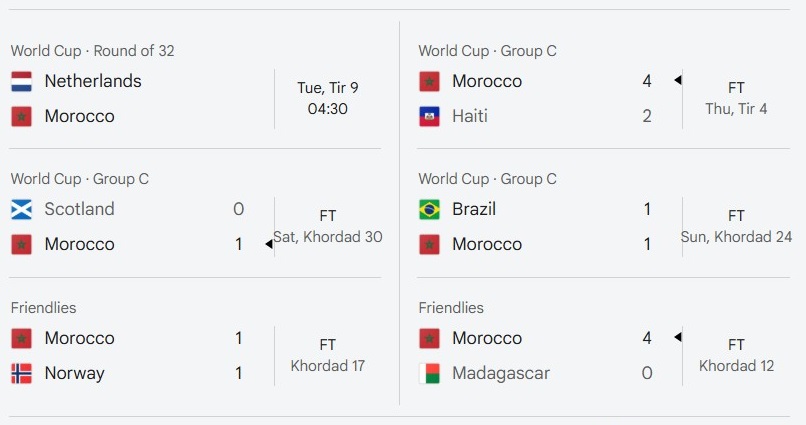Open the Tue, Tir 9 04:30 match time
This screenshot has height=425, width=806.
tap(328, 98)
